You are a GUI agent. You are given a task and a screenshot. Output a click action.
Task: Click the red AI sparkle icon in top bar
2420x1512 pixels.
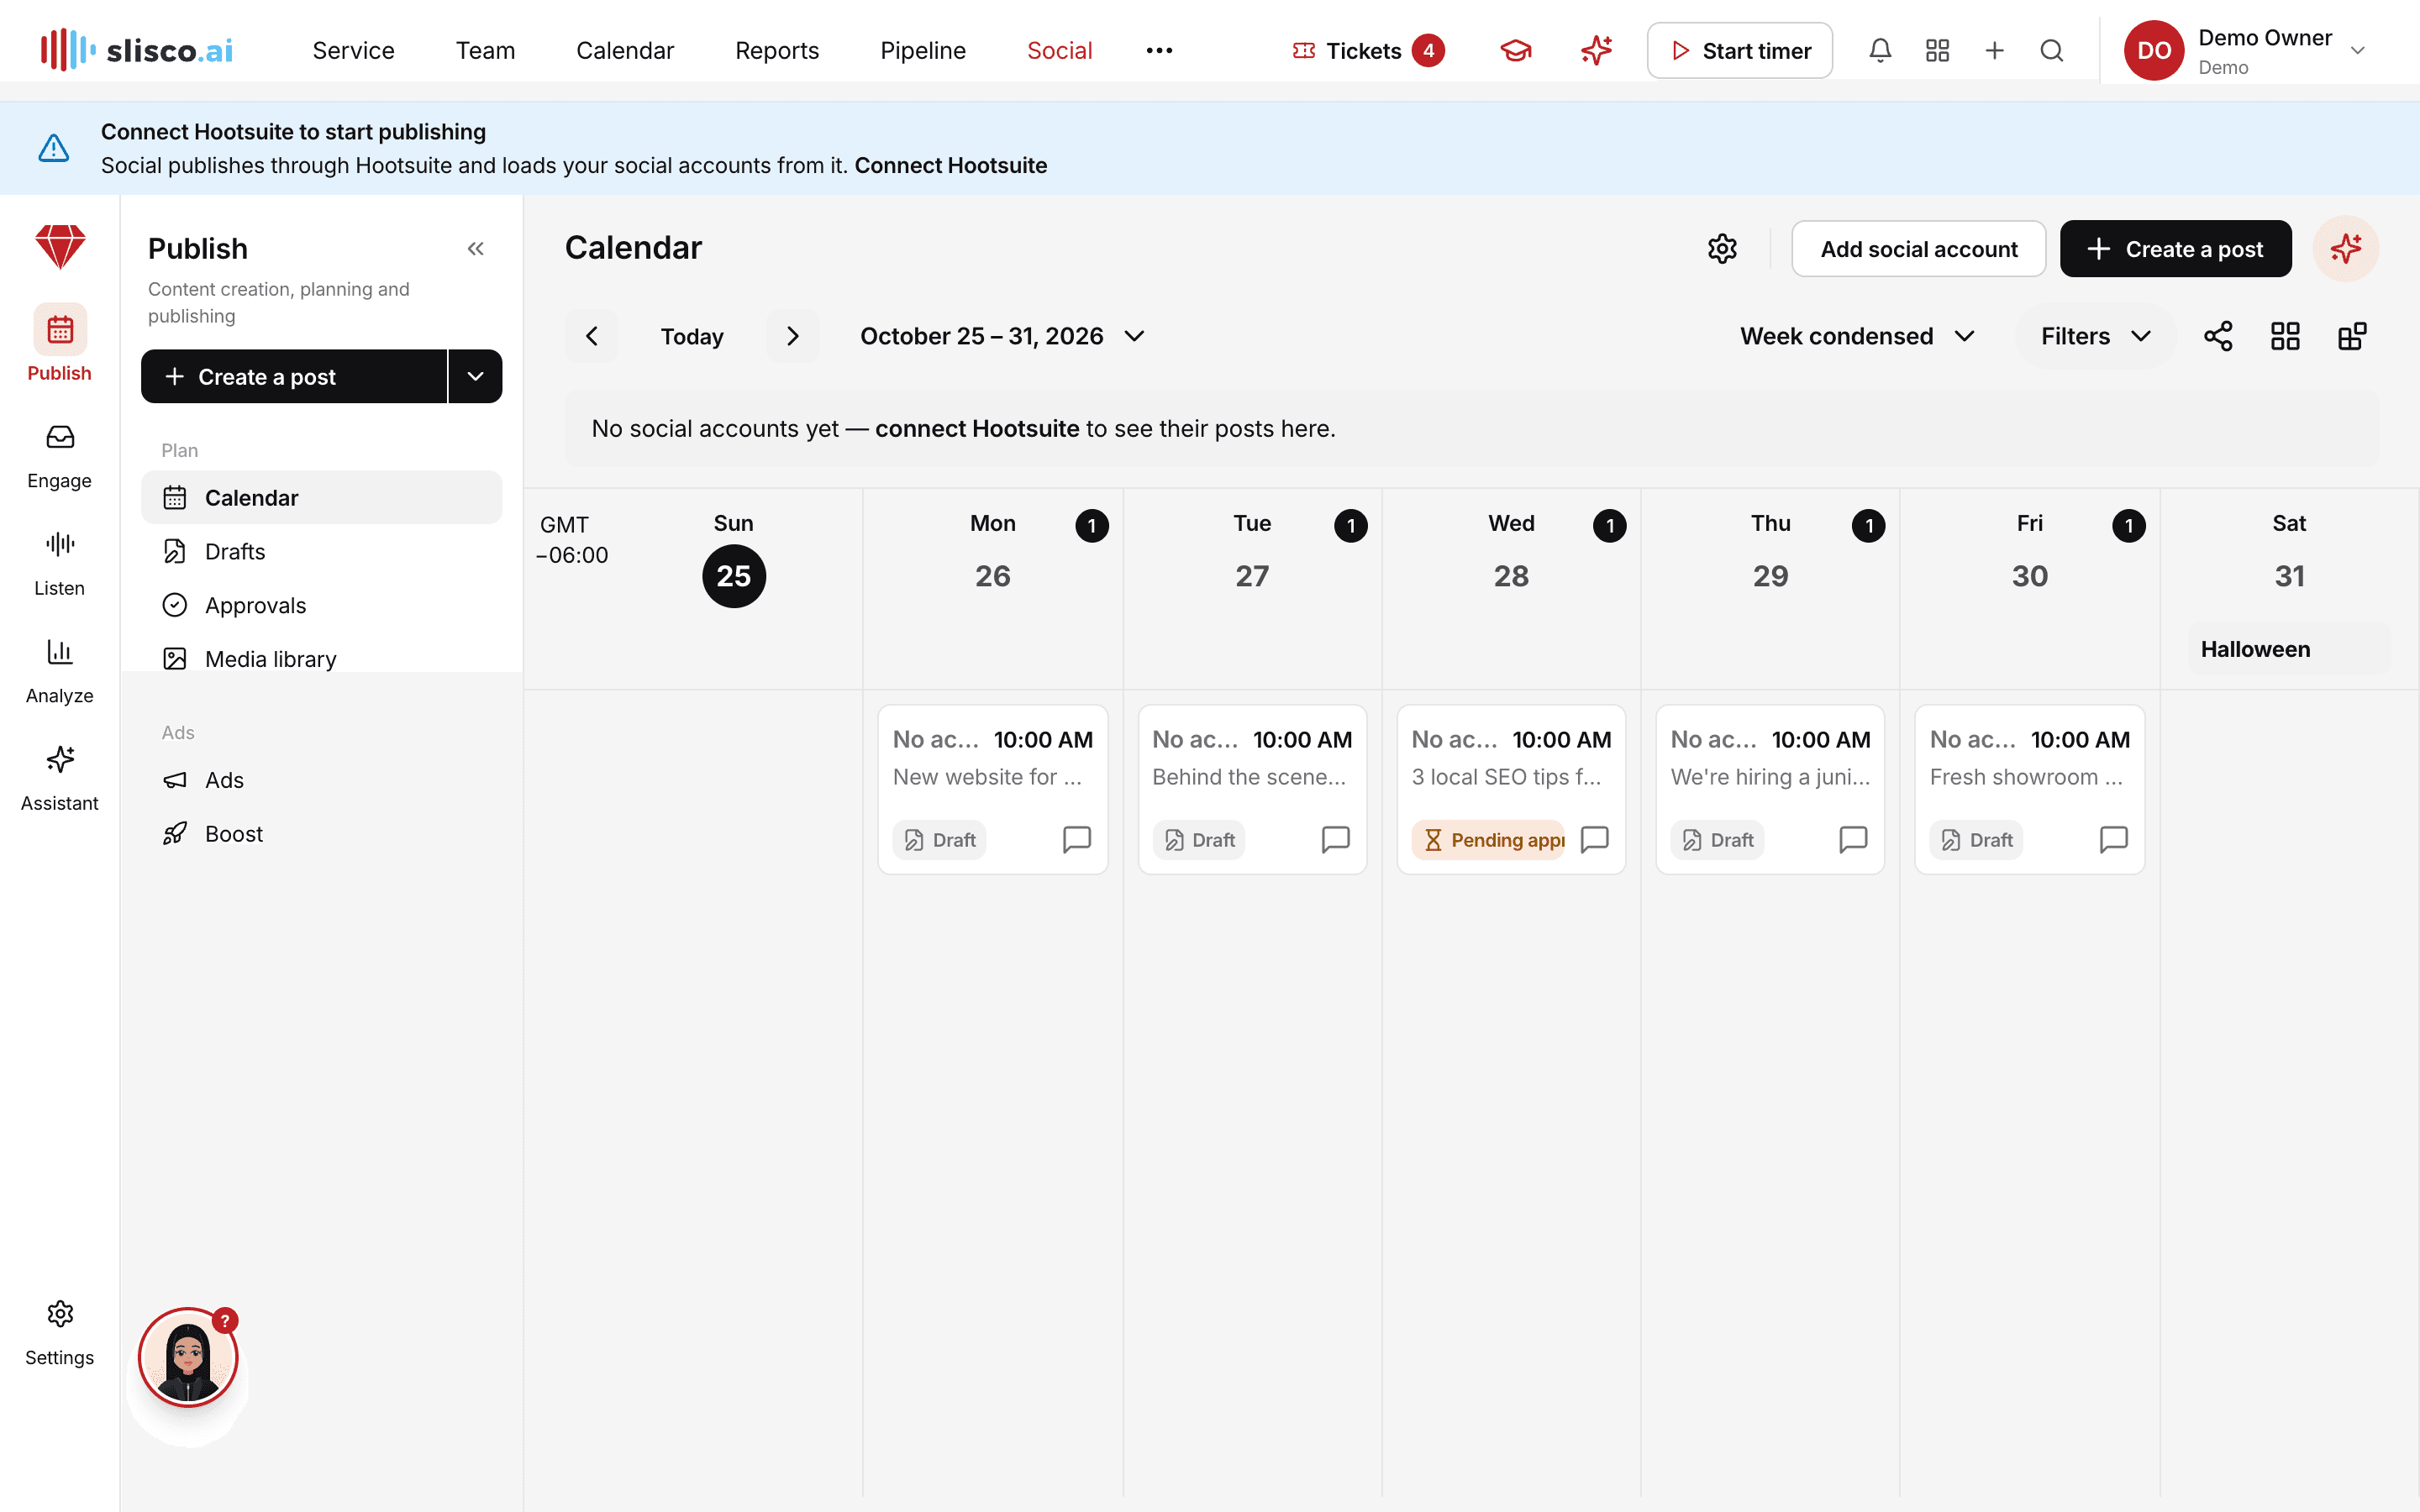[1596, 50]
